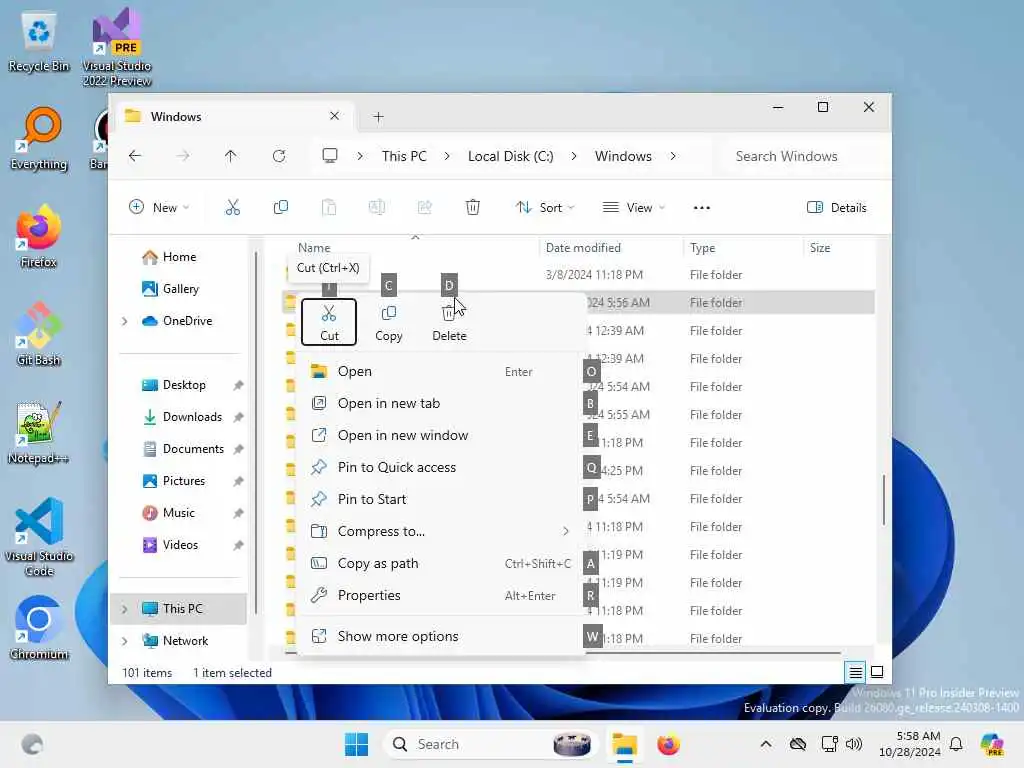Click the toolbar Cut scissors icon

232,208
